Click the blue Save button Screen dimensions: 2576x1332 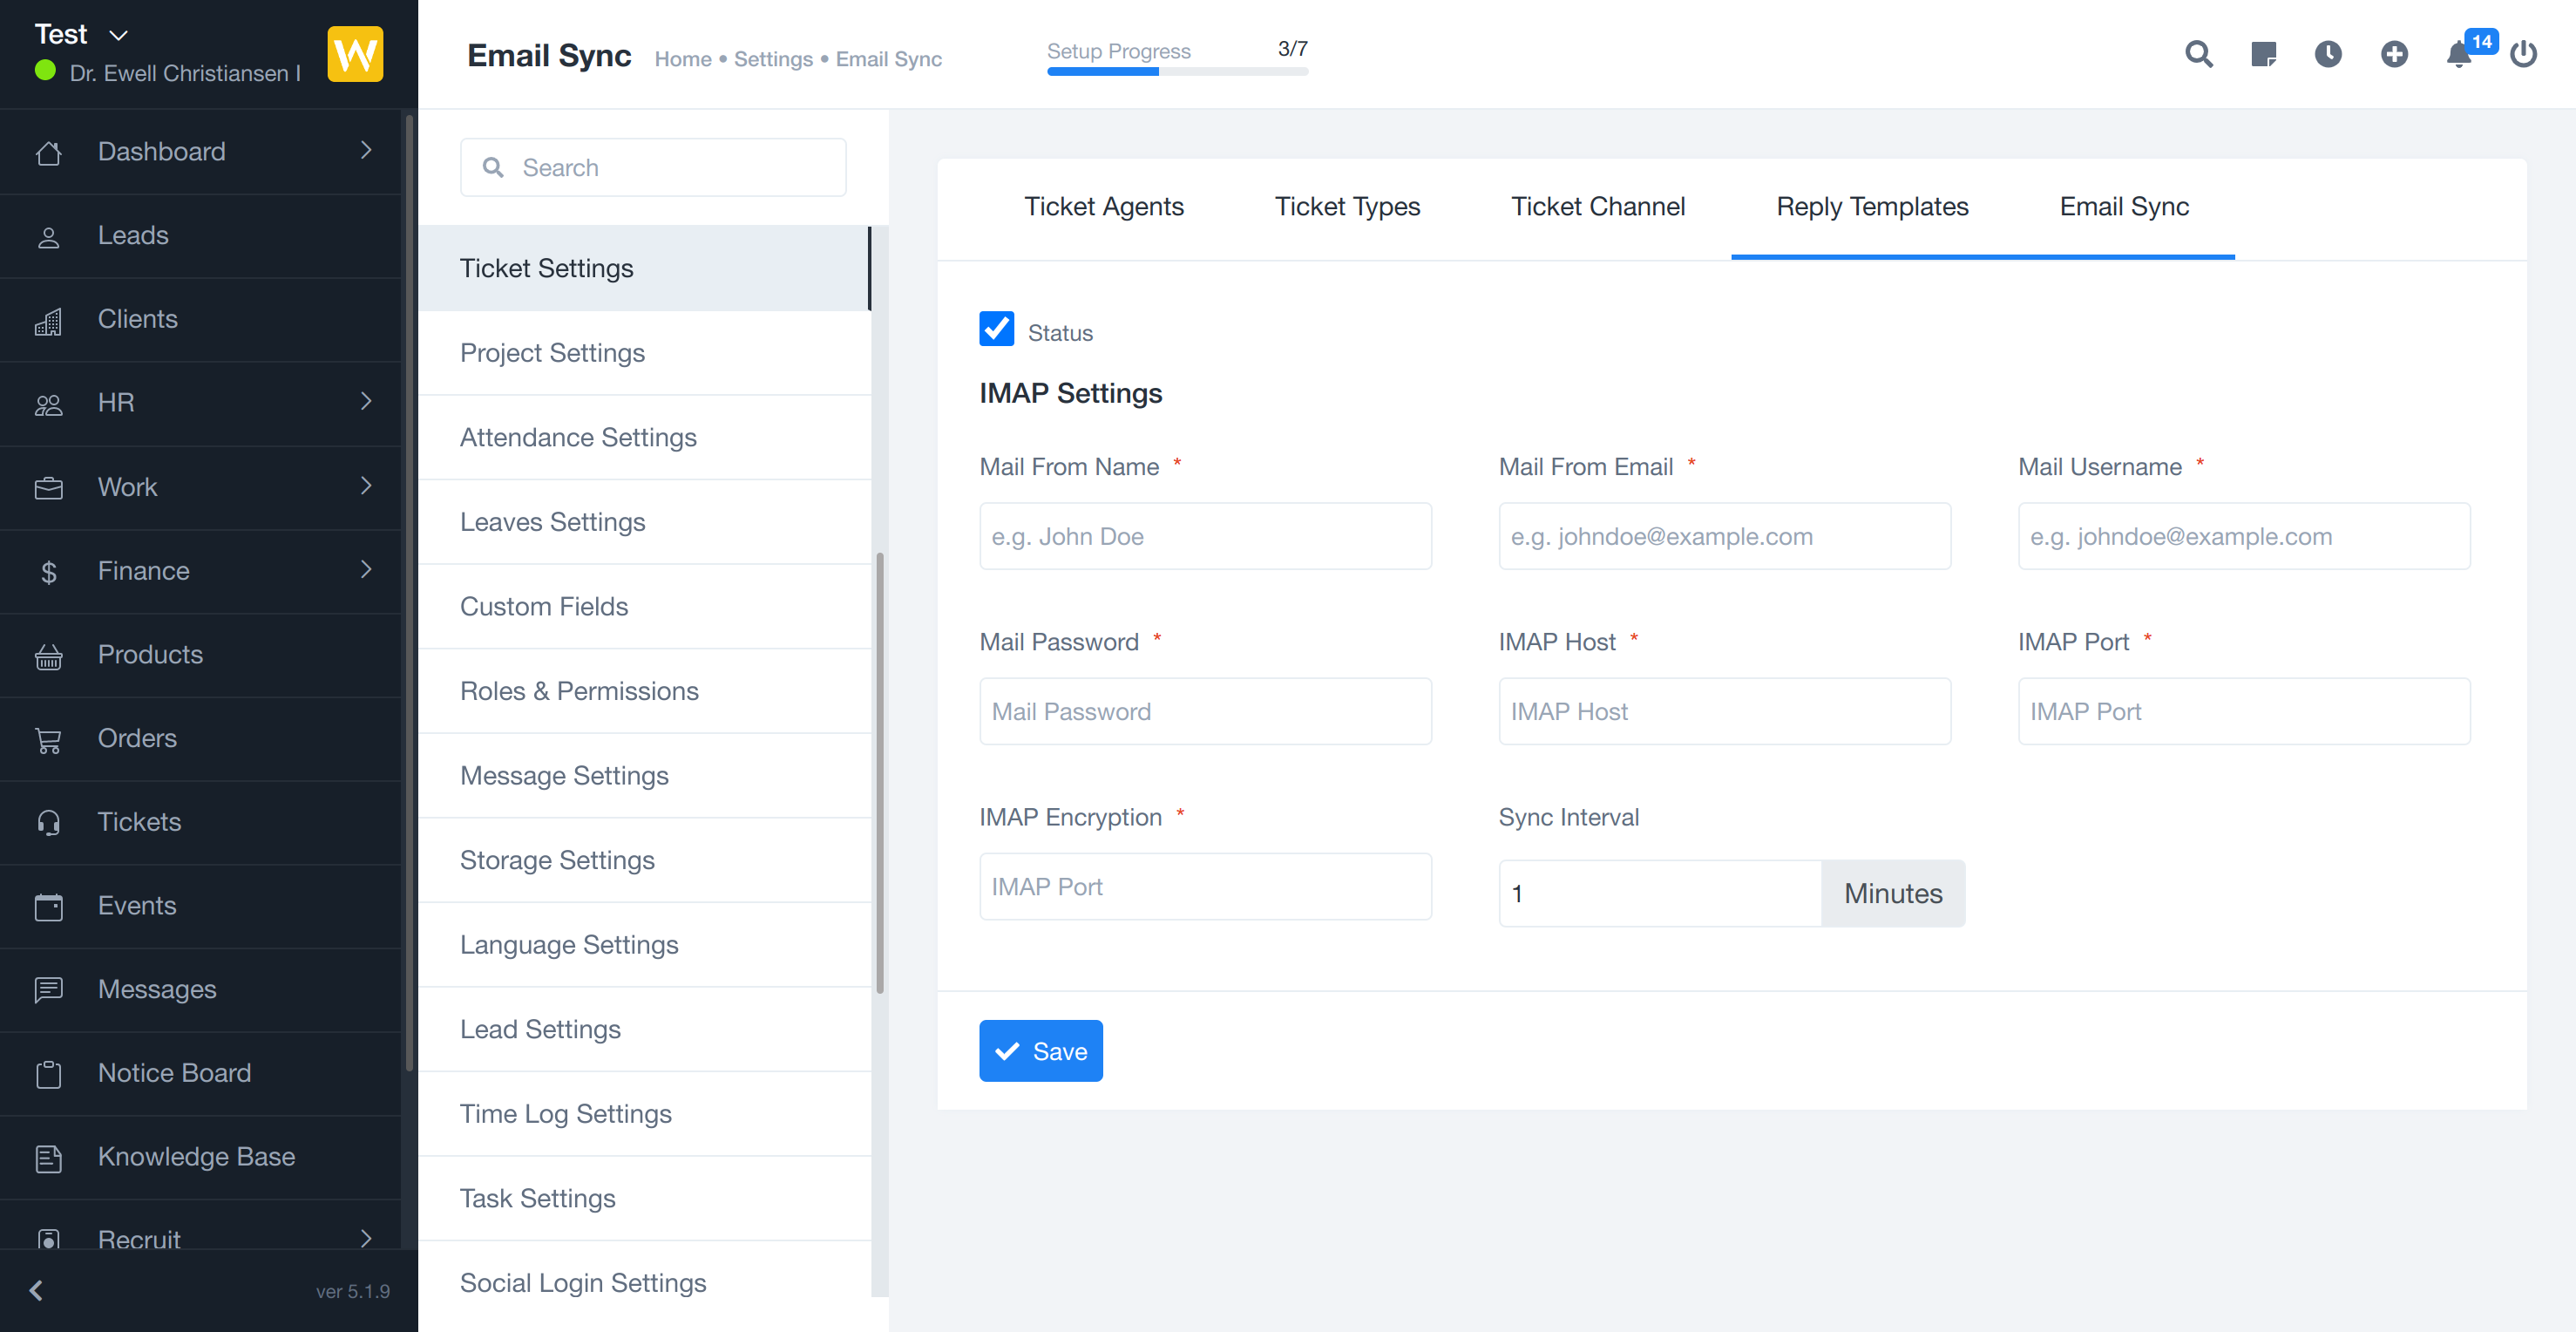(1040, 1050)
